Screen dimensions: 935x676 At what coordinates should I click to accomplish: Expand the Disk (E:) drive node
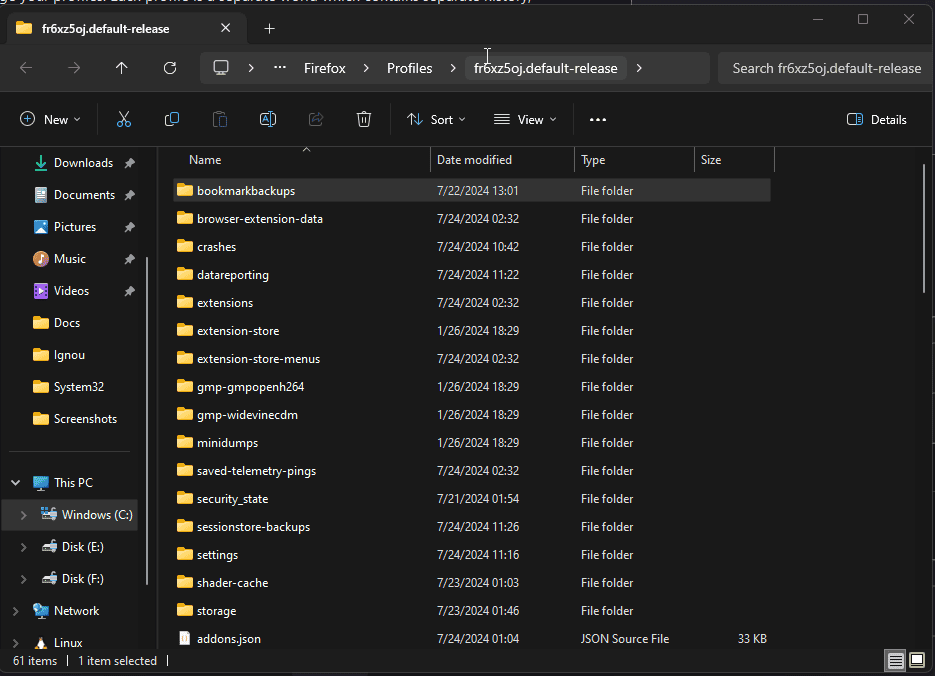(x=23, y=547)
